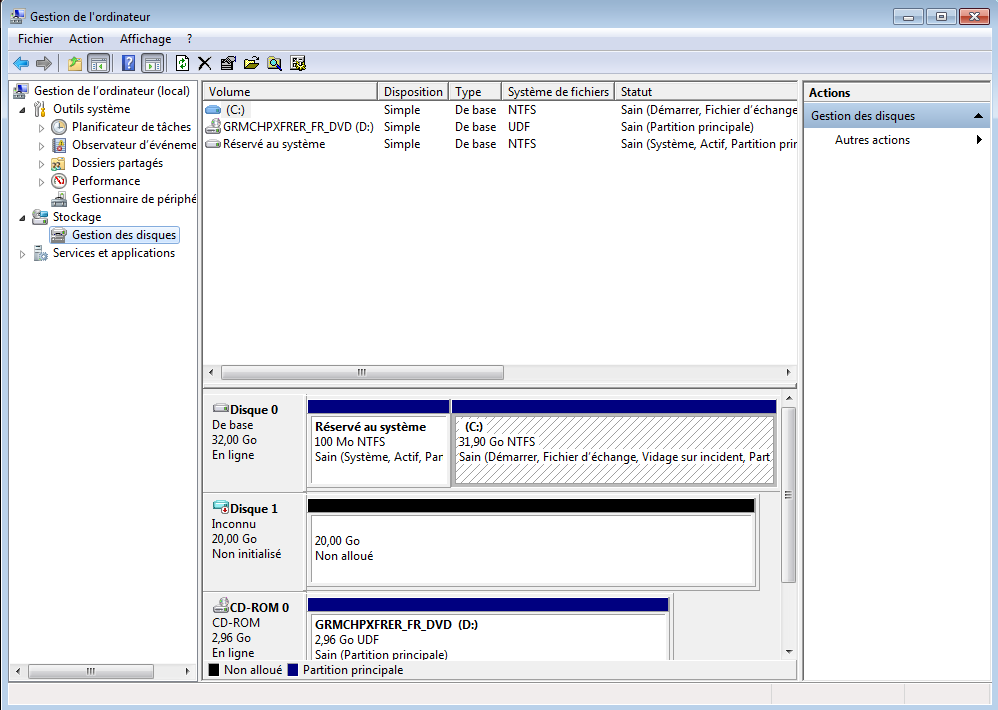This screenshot has width=998, height=710.
Task: Expand Services et applications node
Action: (x=23, y=254)
